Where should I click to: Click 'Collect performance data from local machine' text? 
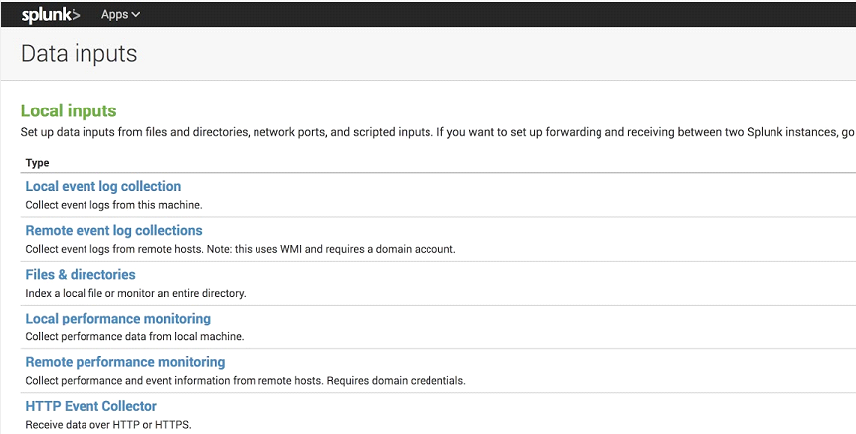point(134,337)
